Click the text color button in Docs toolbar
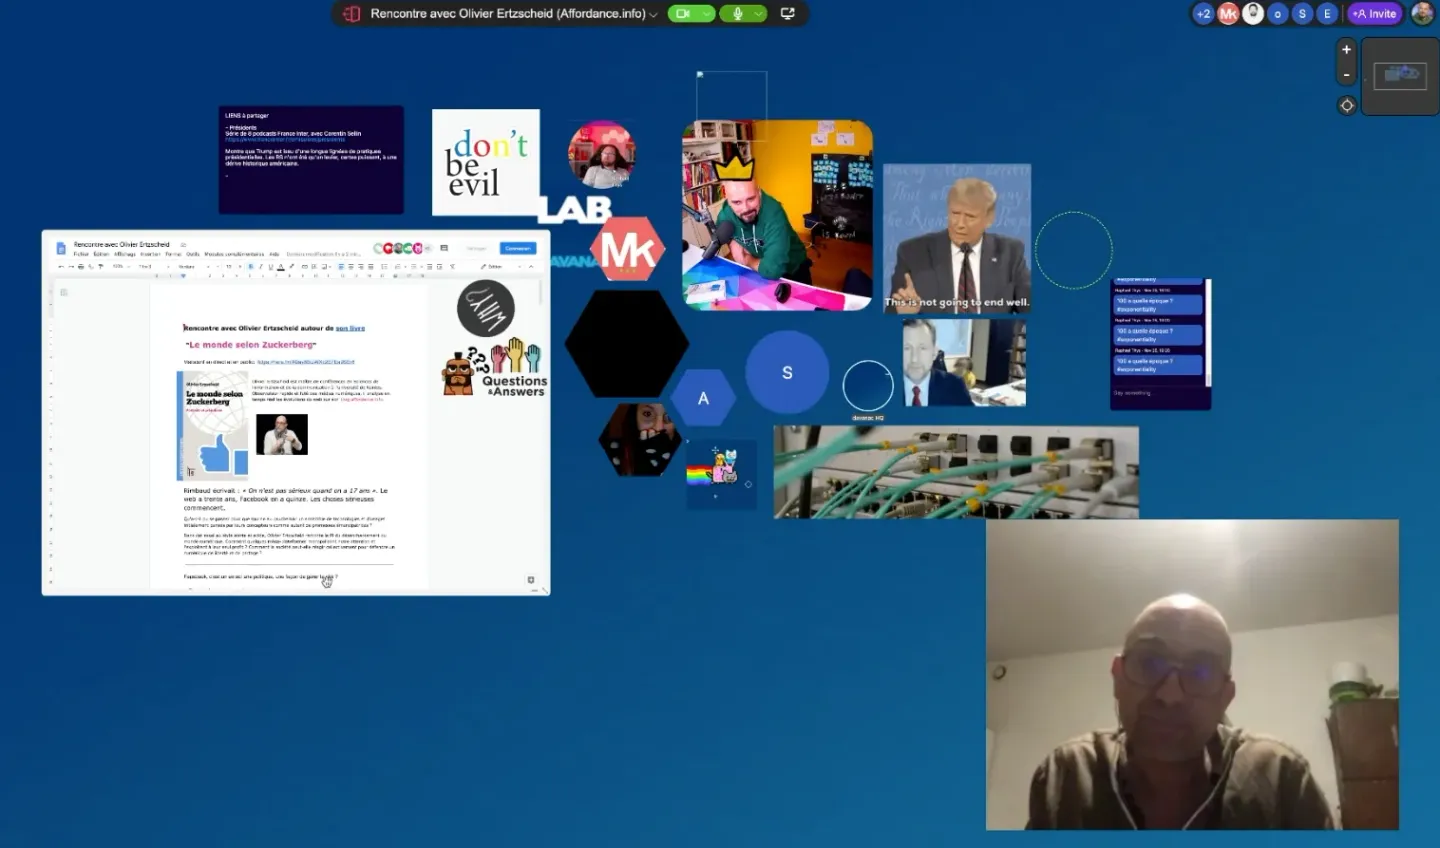The width and height of the screenshot is (1440, 848). point(281,267)
